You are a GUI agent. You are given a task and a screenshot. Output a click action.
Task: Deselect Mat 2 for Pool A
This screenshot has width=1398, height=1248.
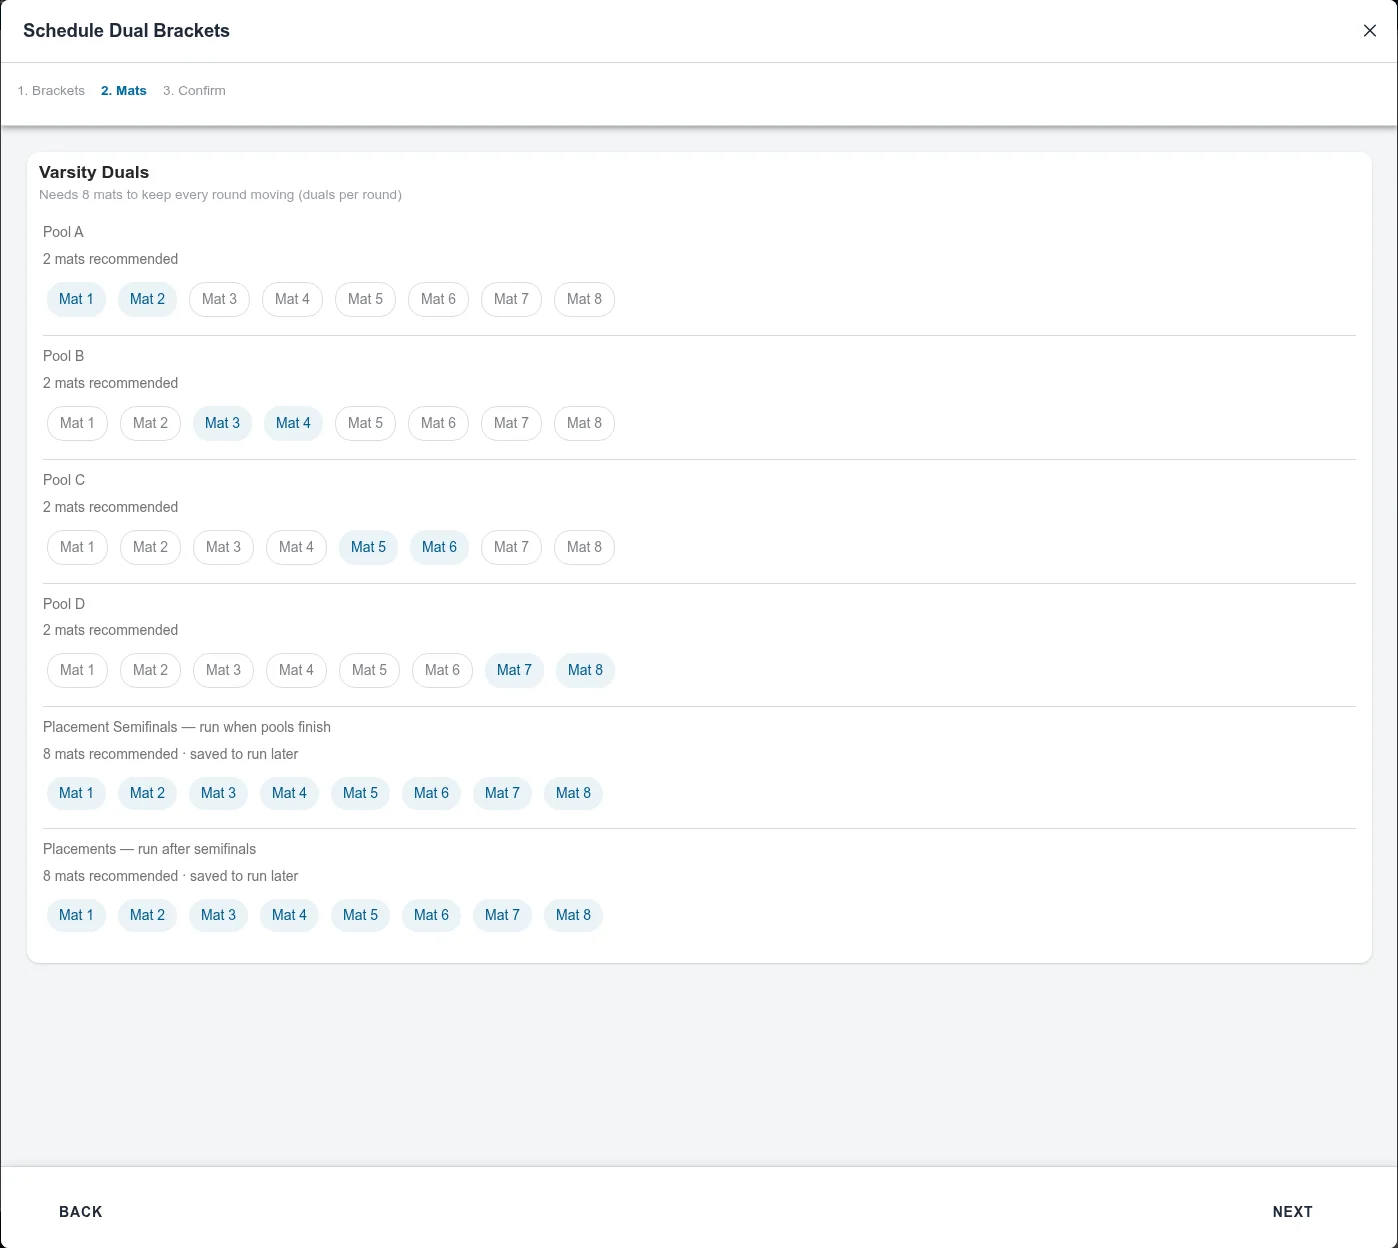tap(147, 299)
